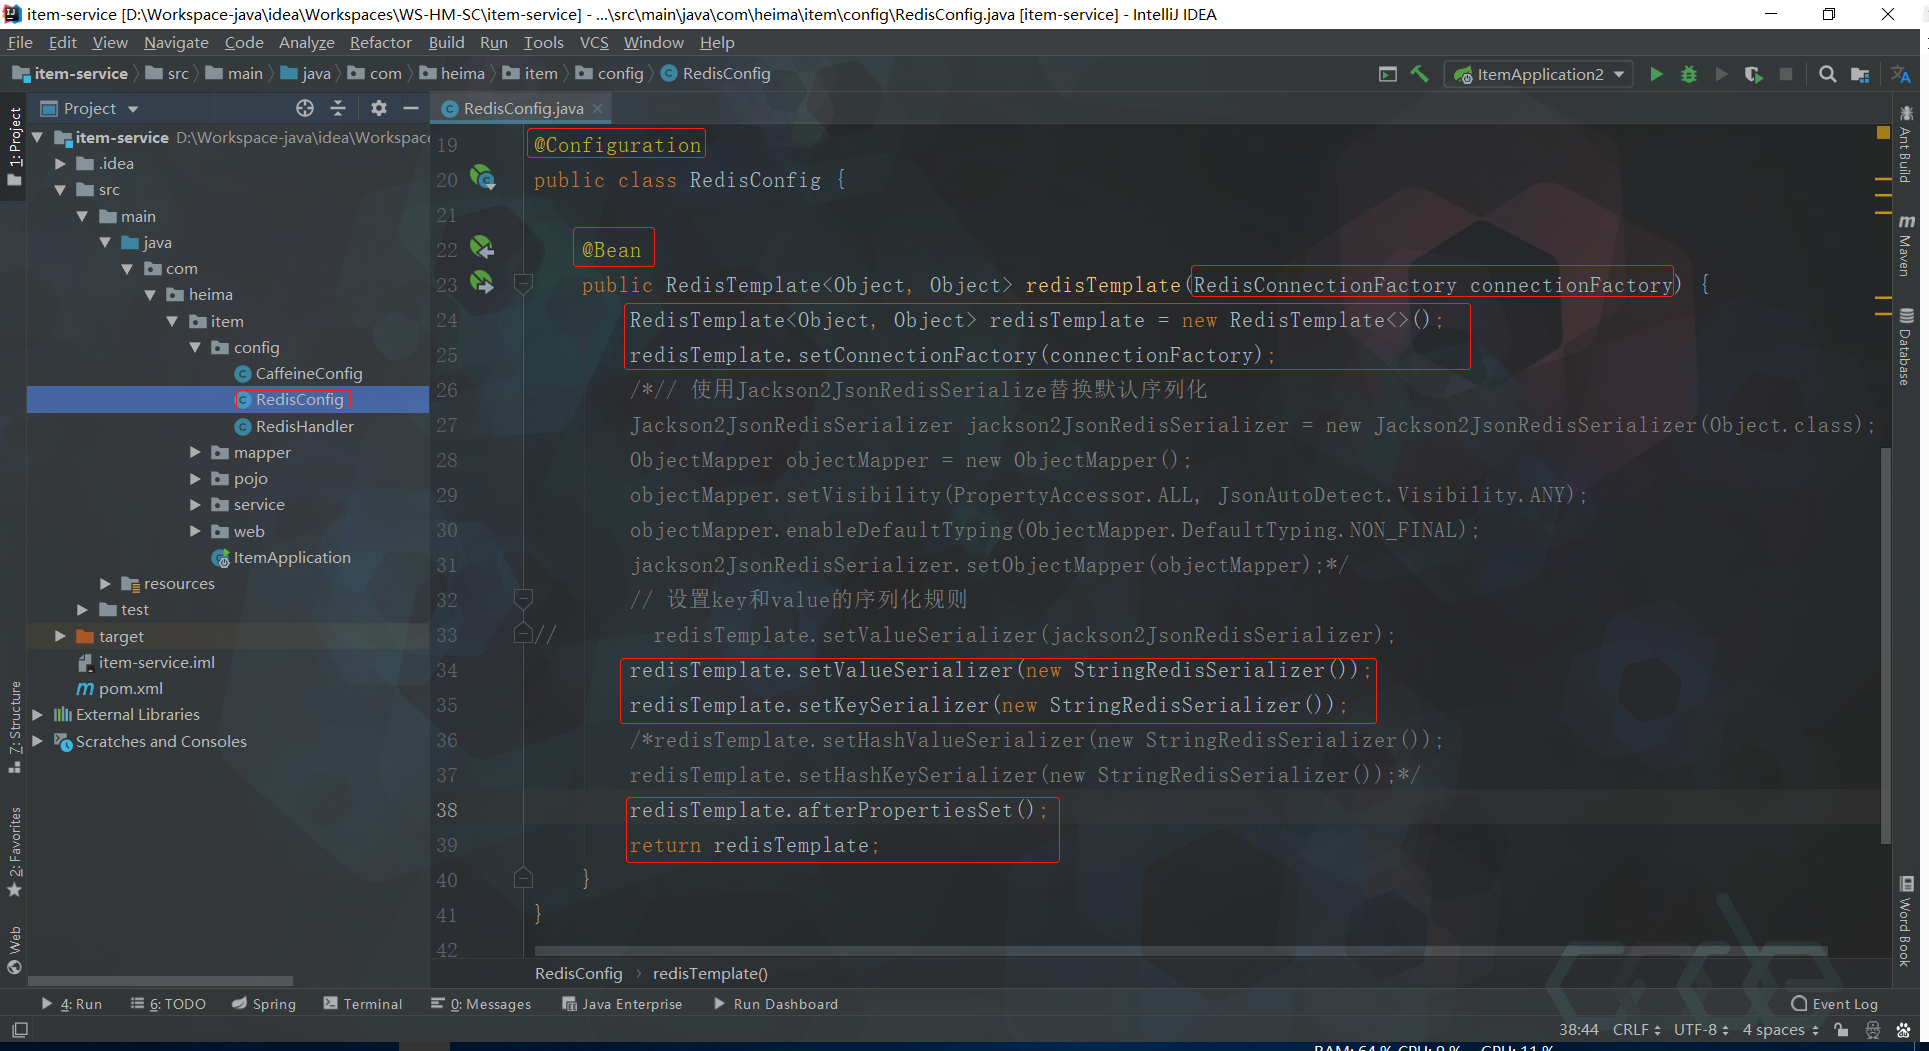Toggle fold marker at line 40
Image resolution: width=1929 pixels, height=1051 pixels.
click(x=523, y=879)
